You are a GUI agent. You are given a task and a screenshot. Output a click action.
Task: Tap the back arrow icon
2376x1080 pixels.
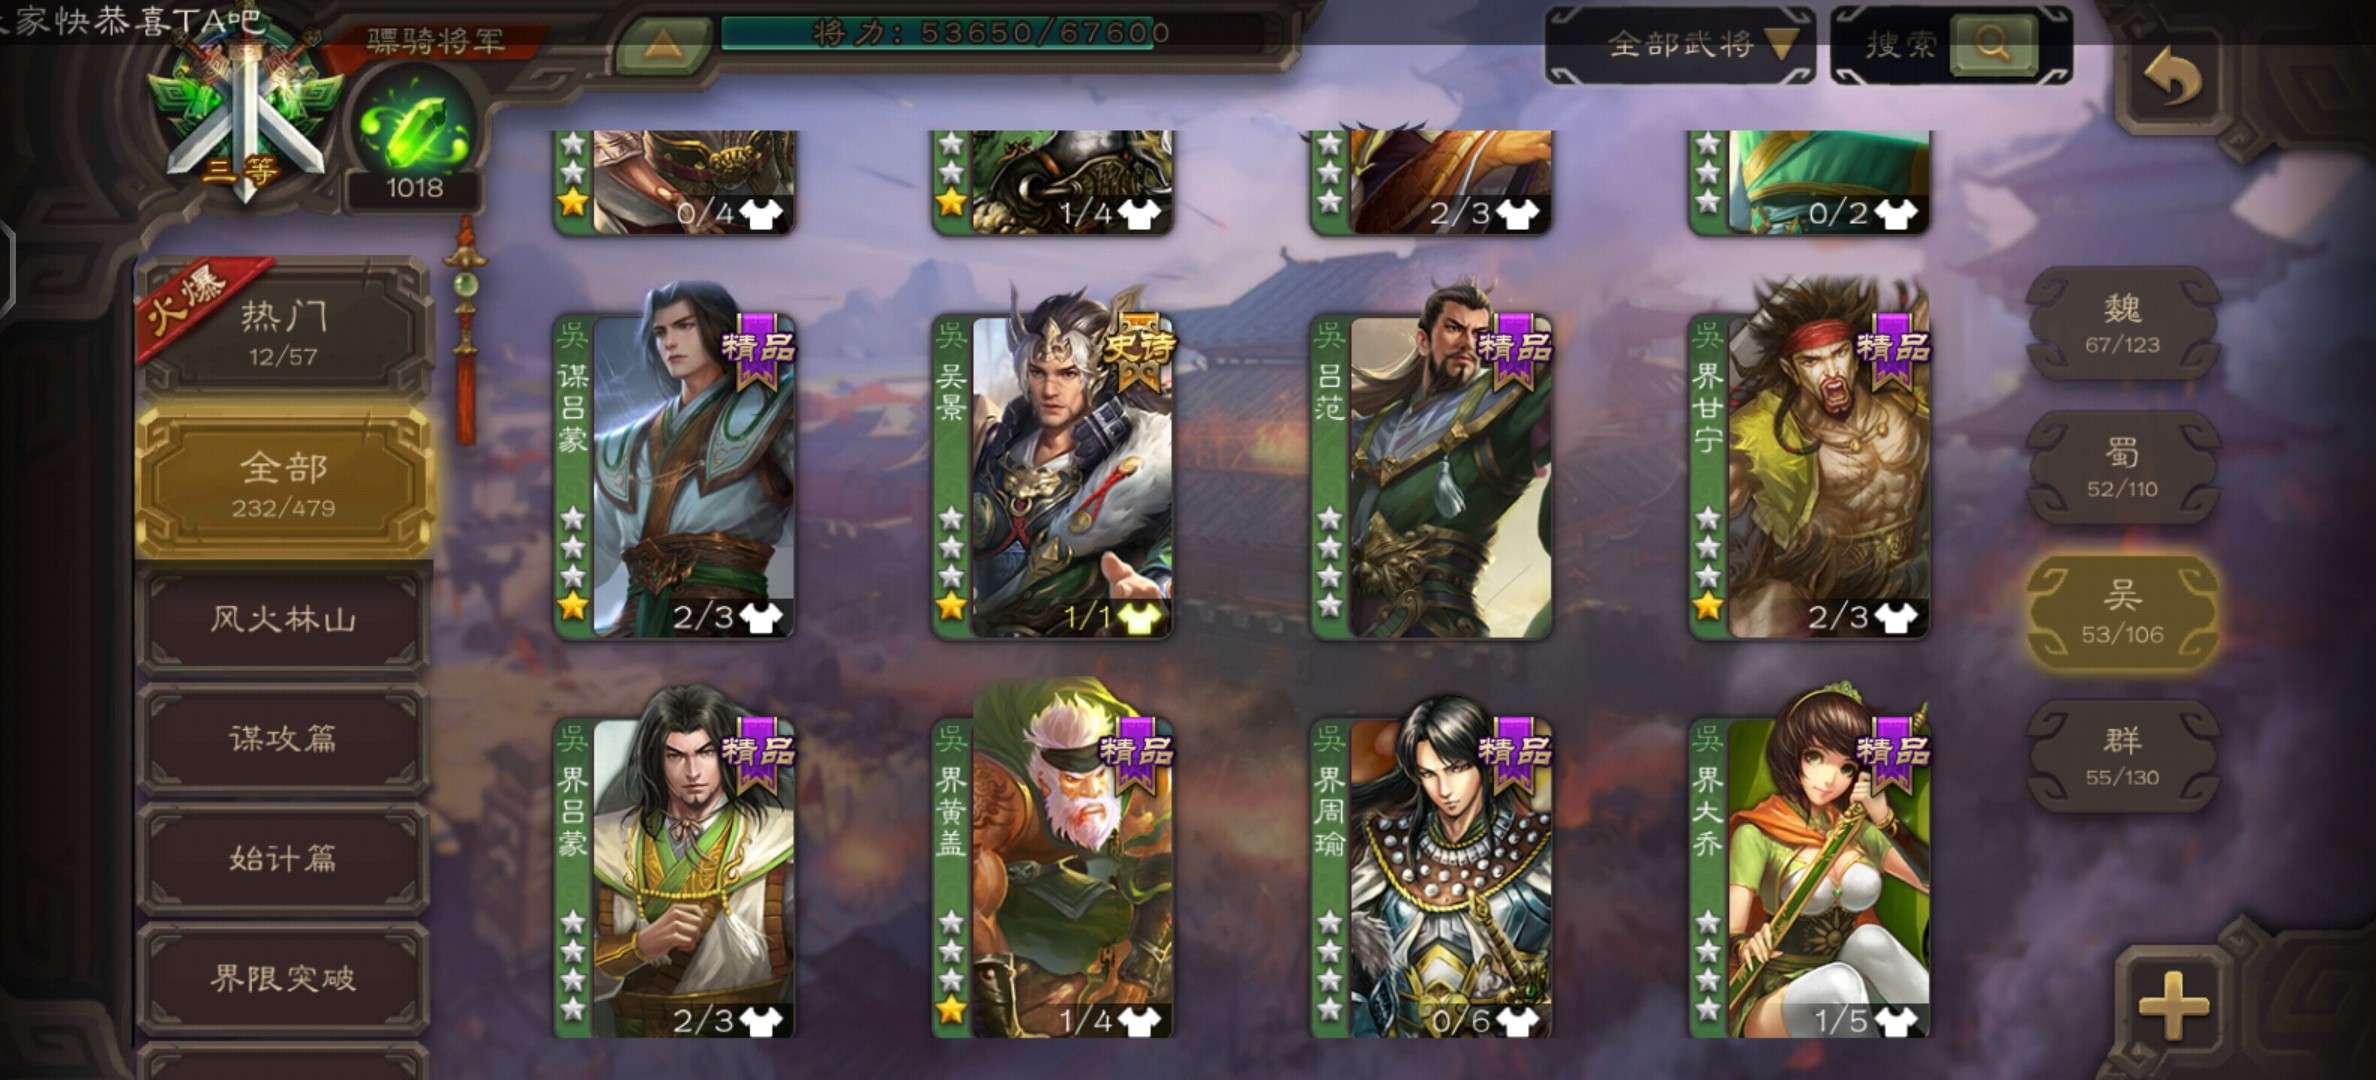pos(2172,76)
